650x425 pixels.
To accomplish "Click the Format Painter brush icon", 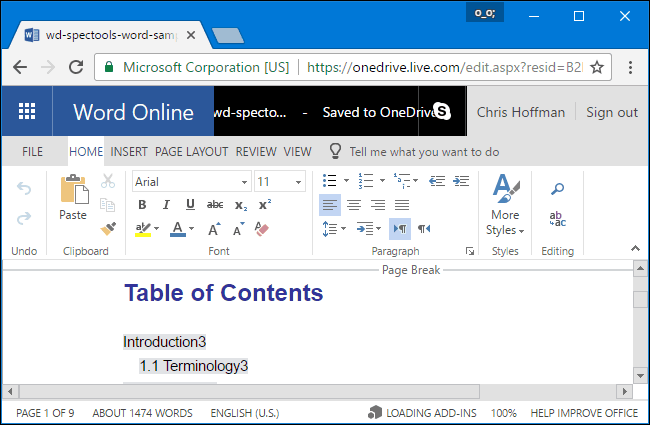I will point(108,229).
